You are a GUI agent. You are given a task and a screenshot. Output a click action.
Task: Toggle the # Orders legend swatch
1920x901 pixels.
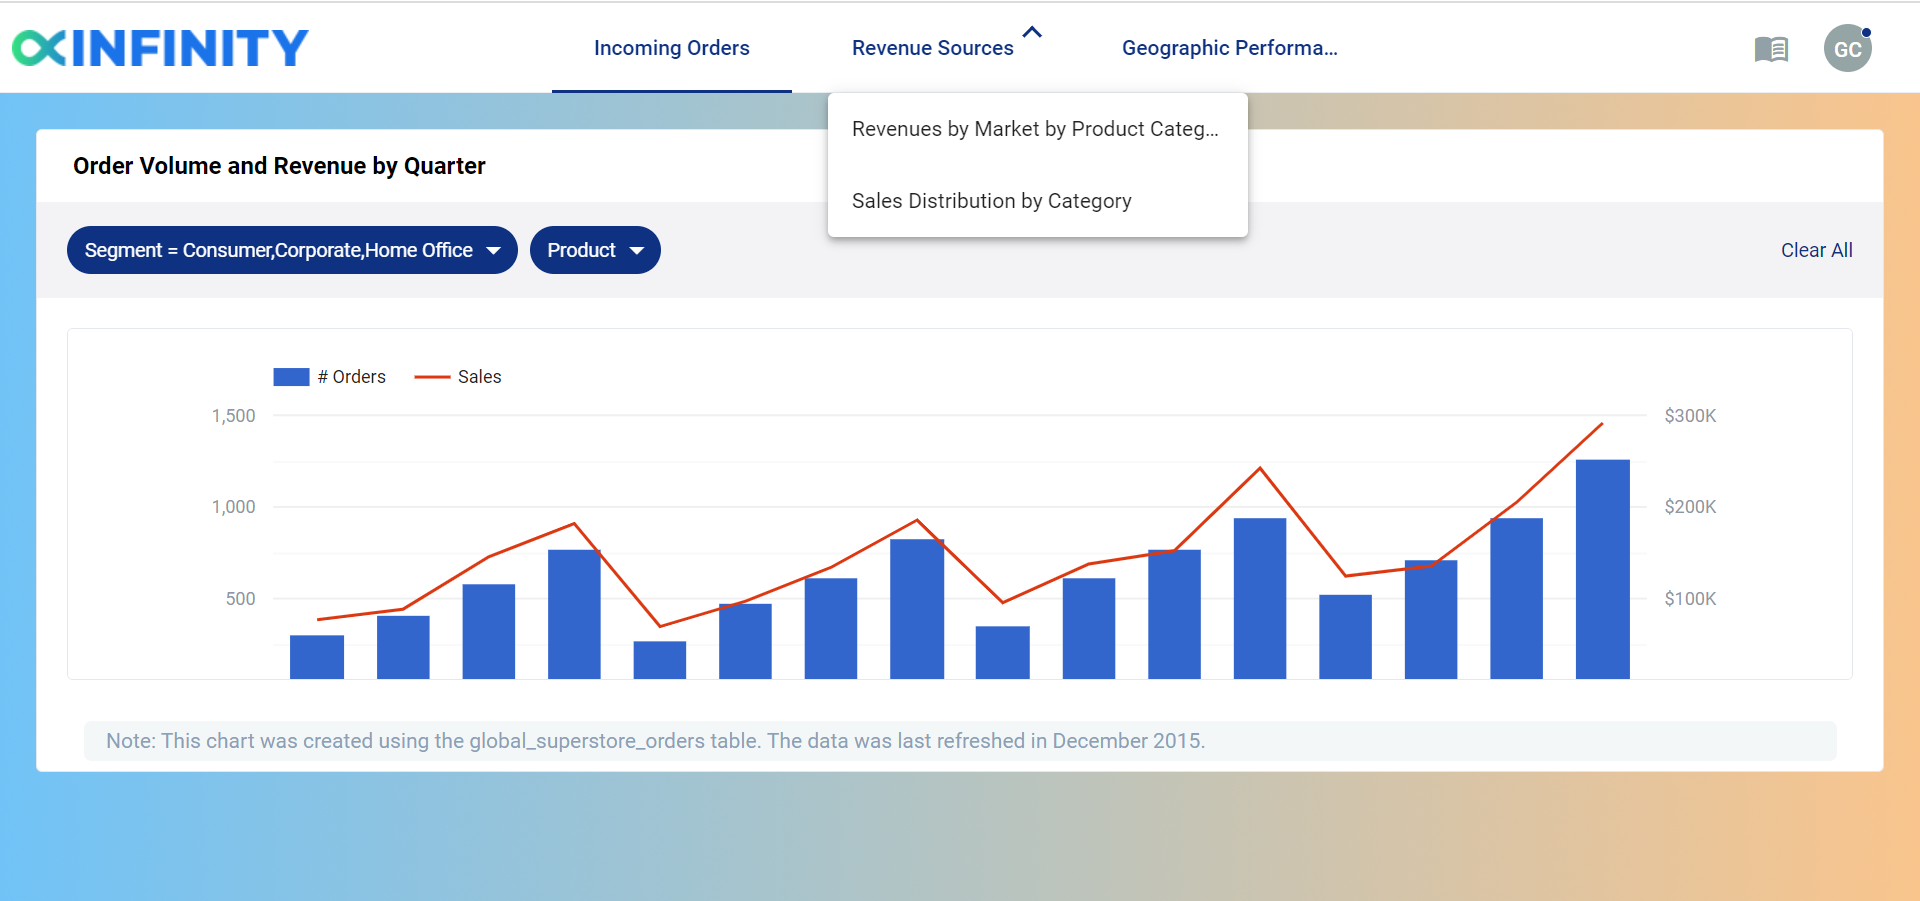click(x=291, y=377)
